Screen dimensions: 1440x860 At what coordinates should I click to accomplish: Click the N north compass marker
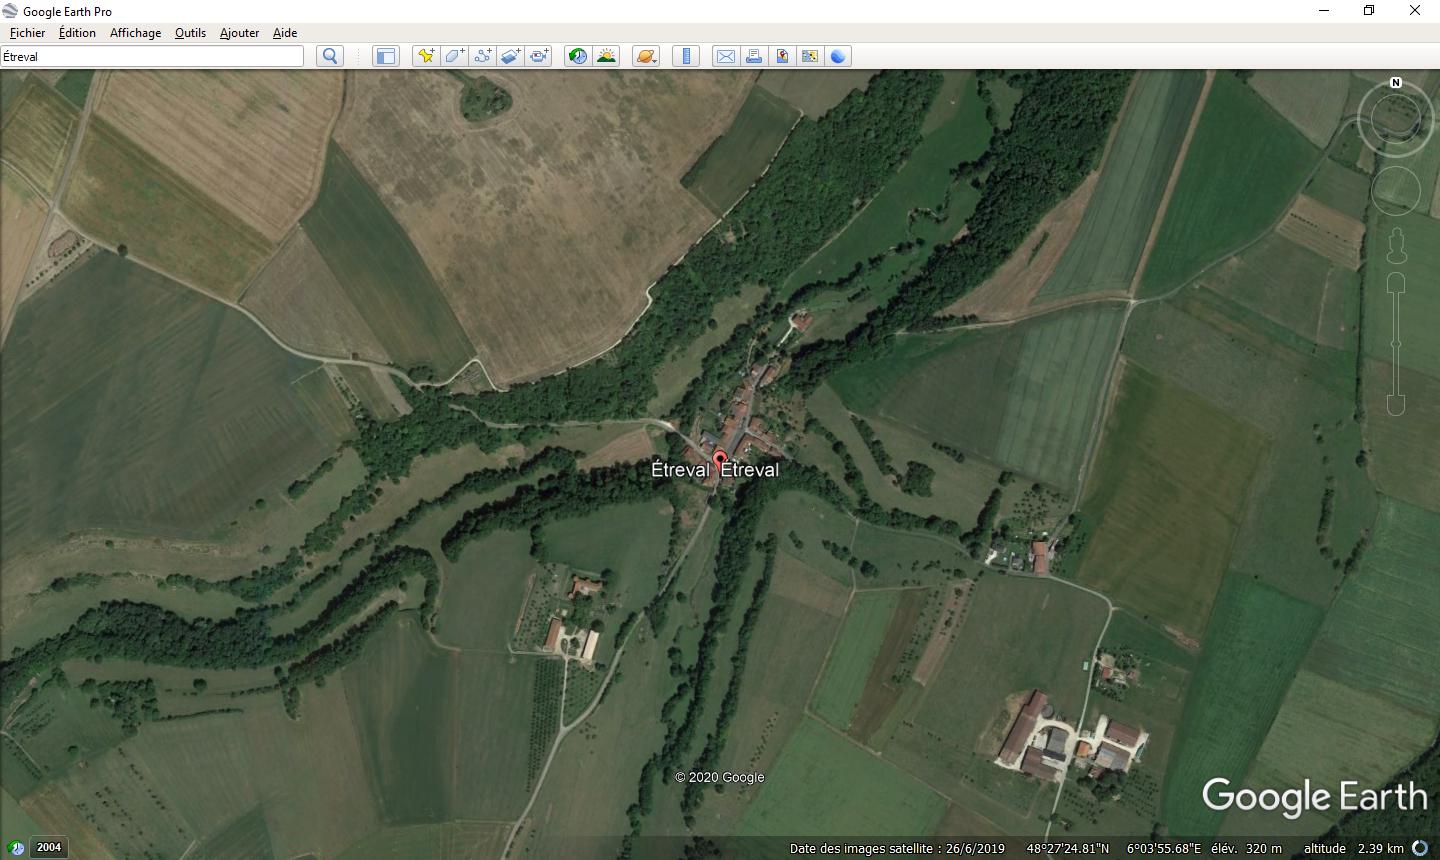tap(1396, 83)
